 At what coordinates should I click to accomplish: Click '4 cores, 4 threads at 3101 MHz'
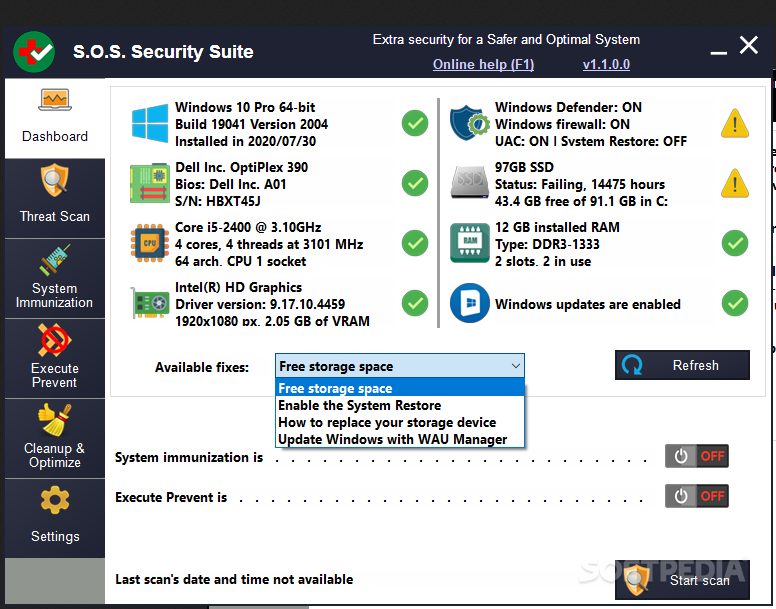coord(269,244)
